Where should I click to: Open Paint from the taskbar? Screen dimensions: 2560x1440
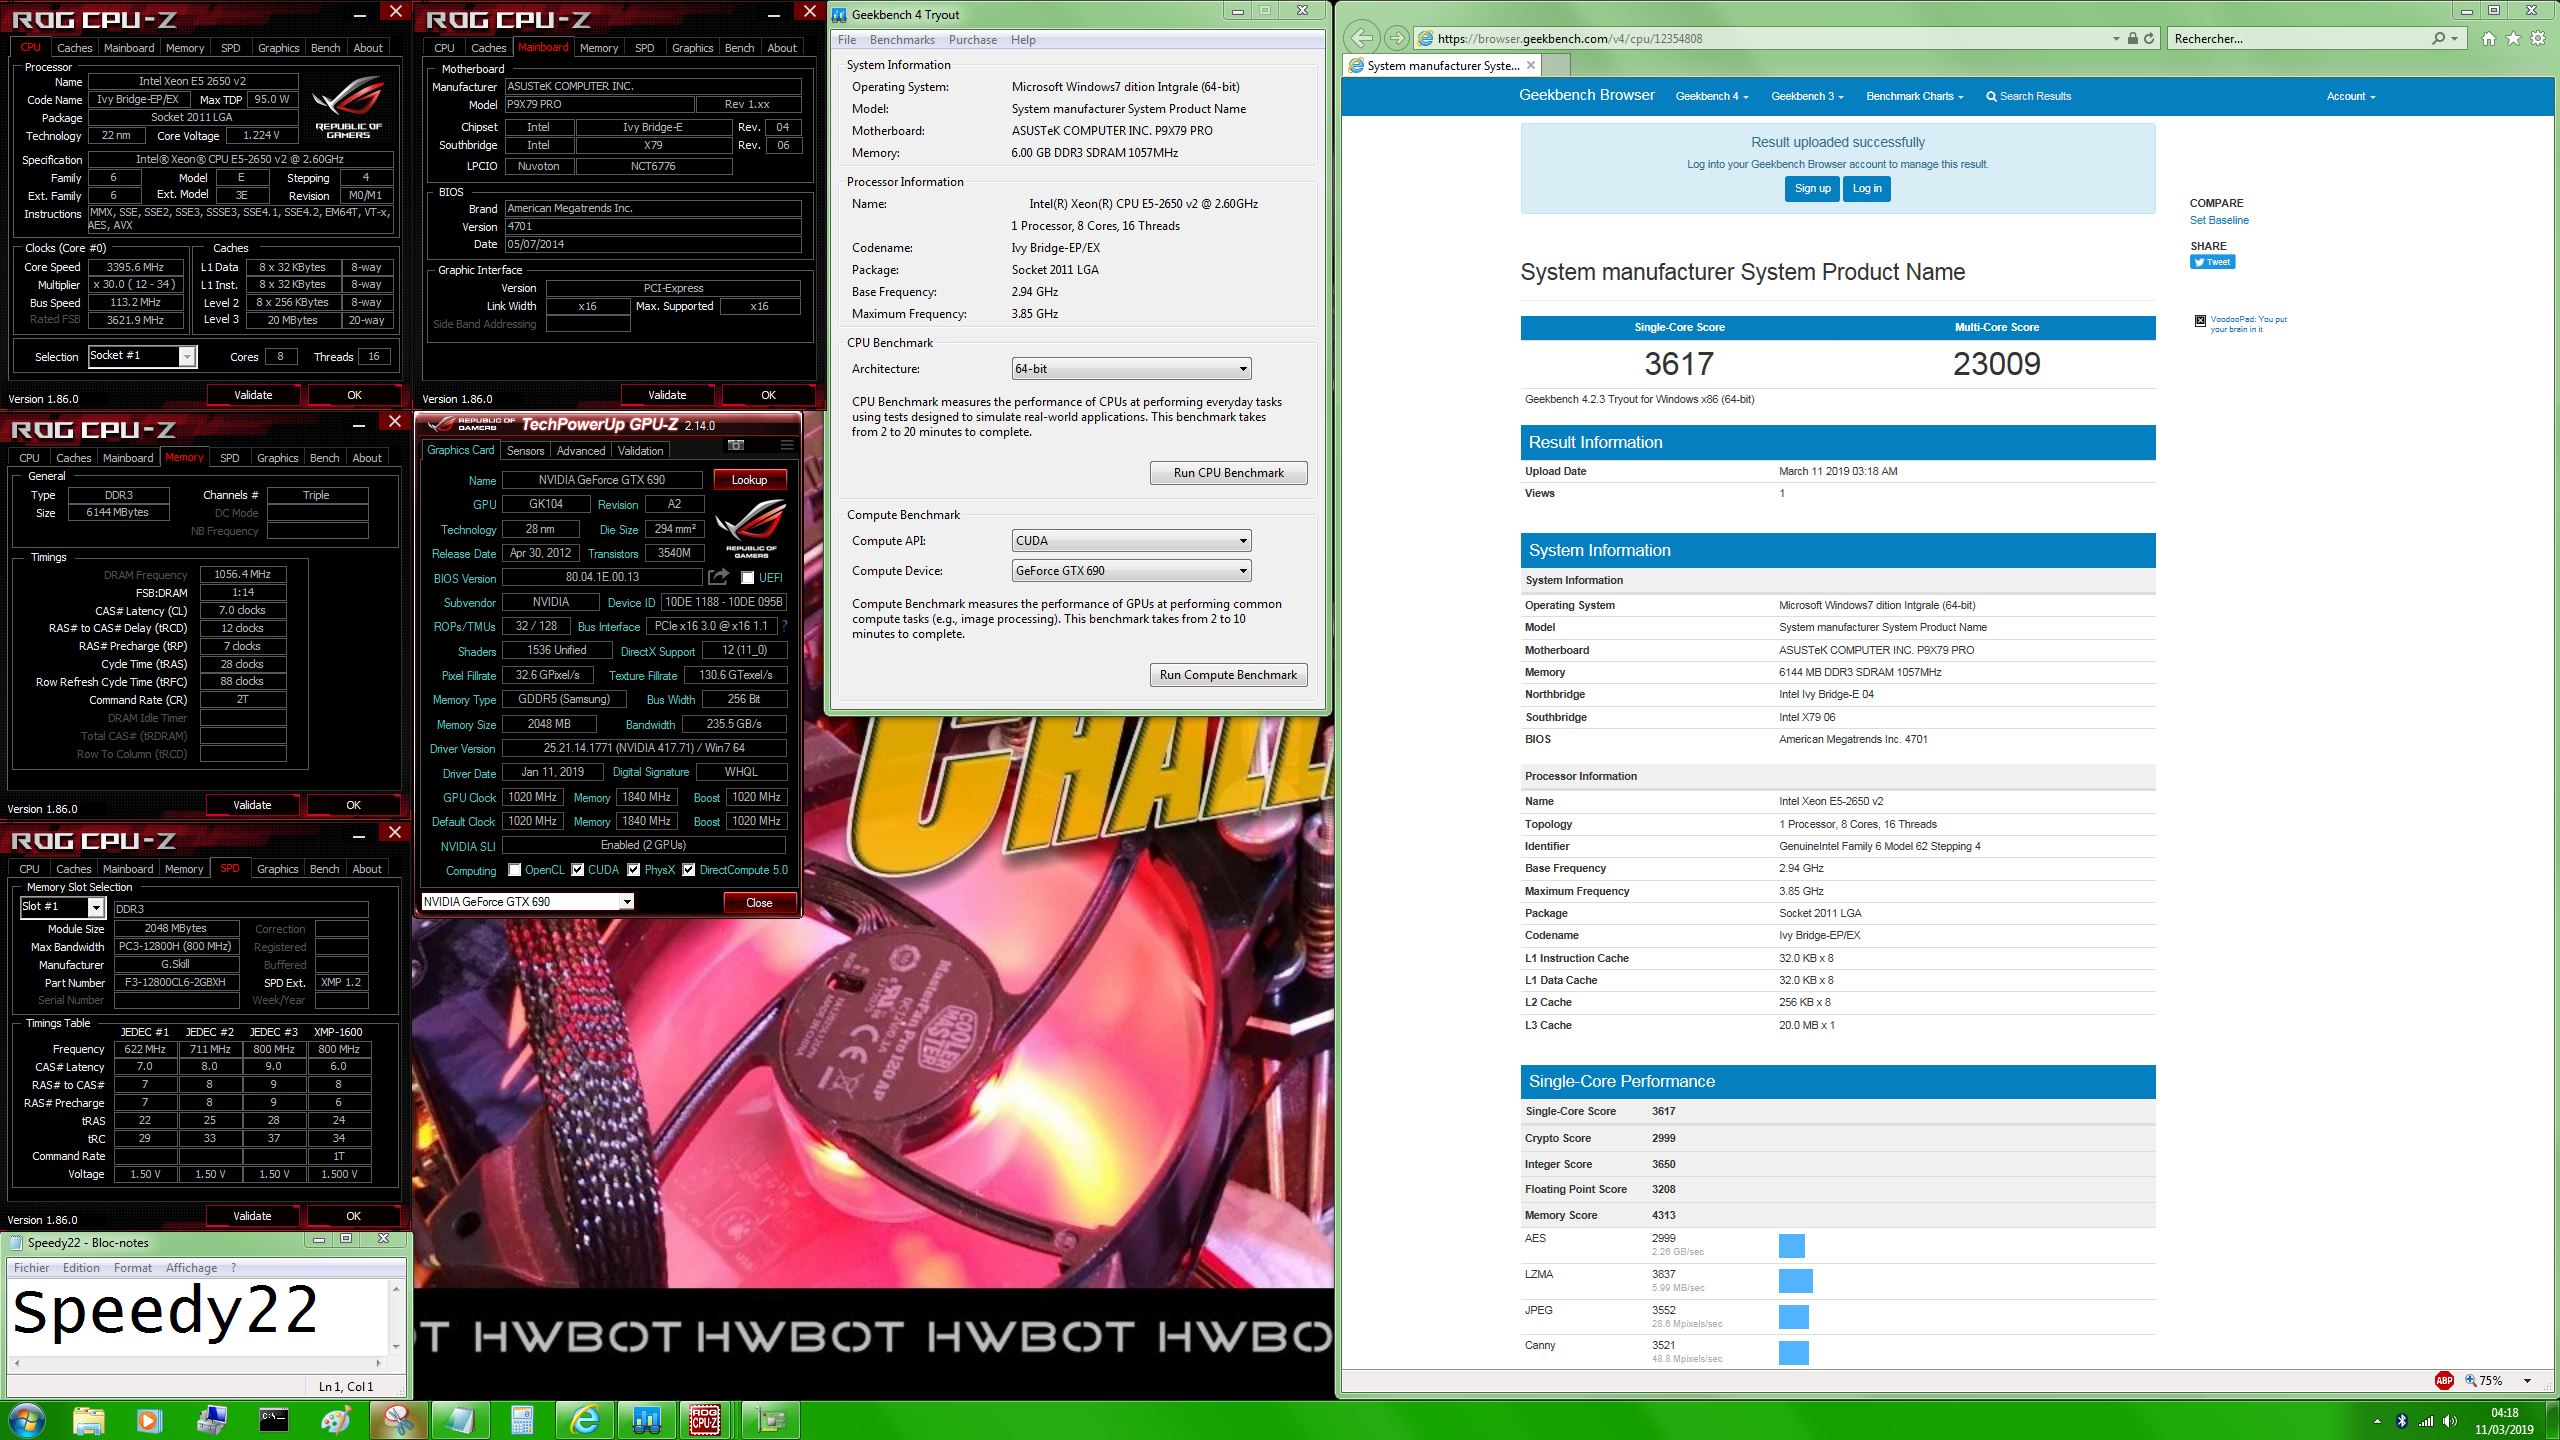tap(336, 1420)
